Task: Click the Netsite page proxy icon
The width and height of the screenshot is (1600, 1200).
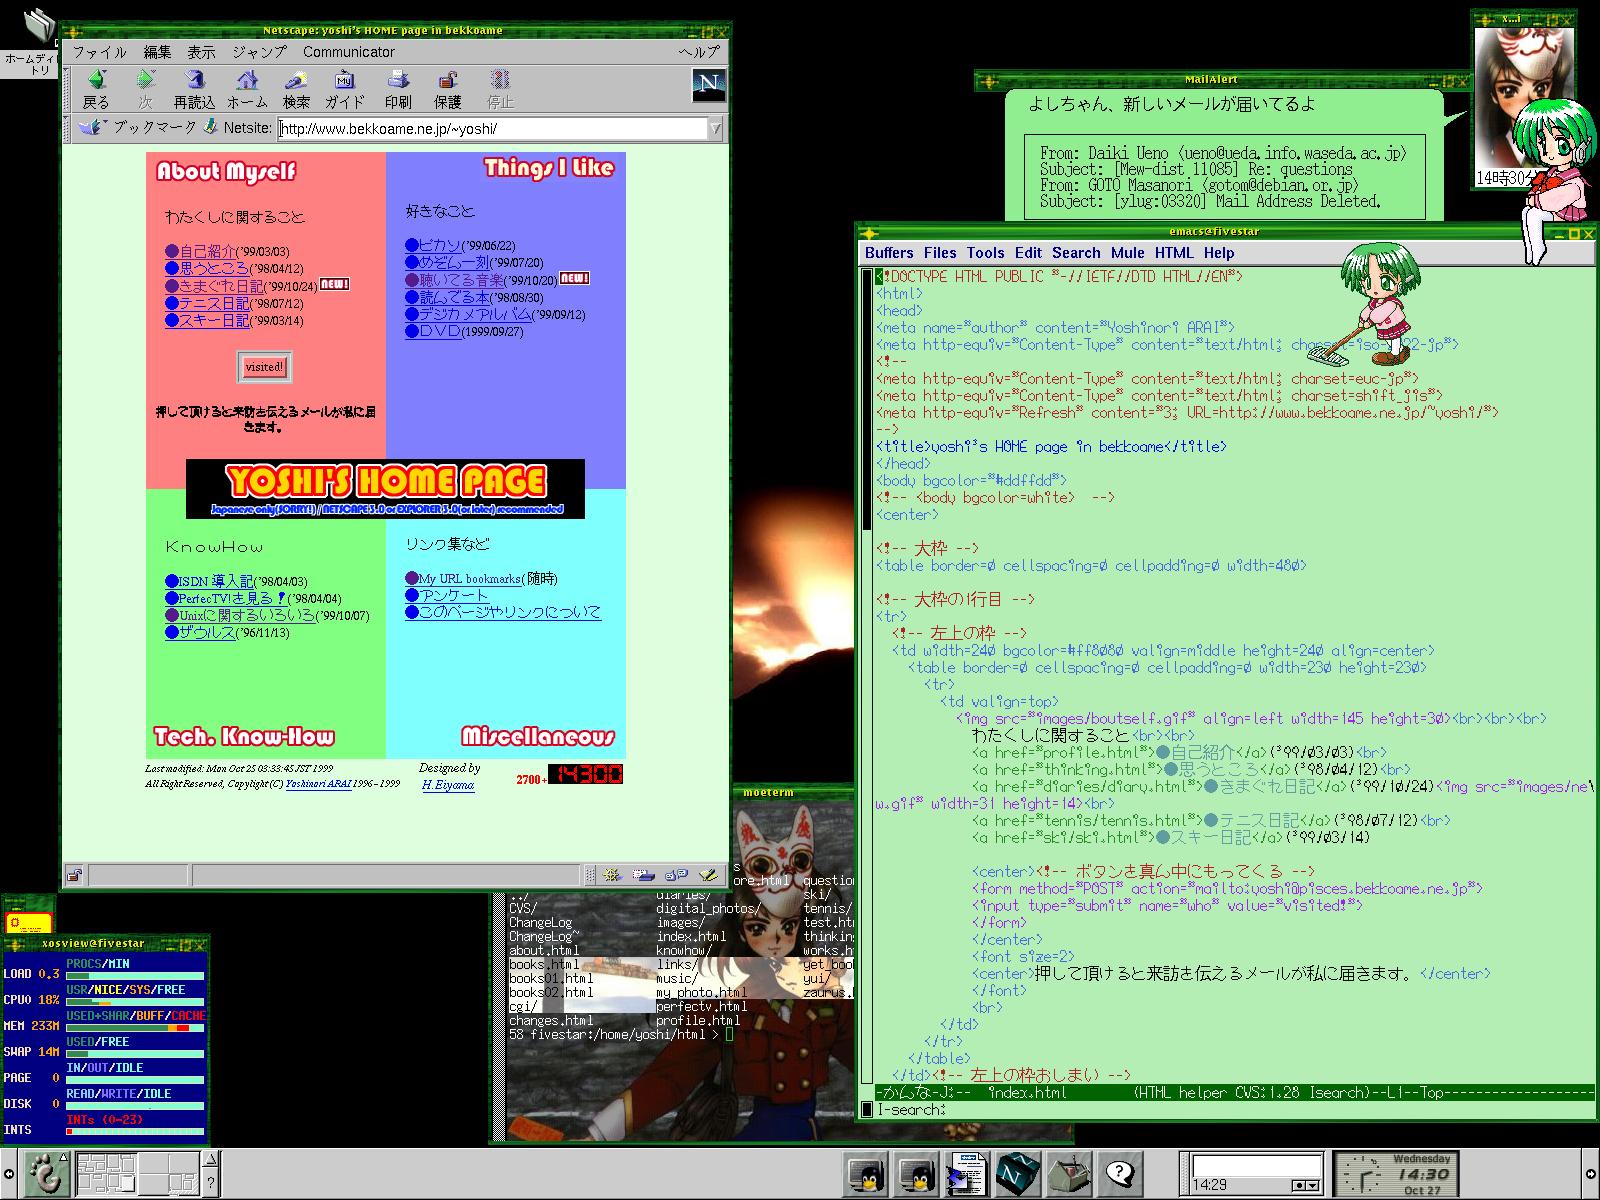Action: (x=210, y=127)
